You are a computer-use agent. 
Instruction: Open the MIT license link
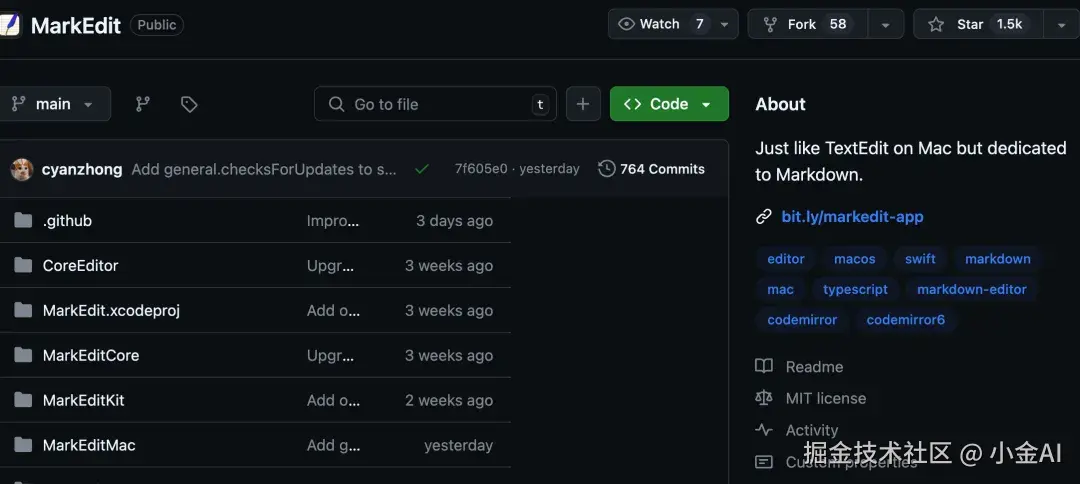pos(826,399)
